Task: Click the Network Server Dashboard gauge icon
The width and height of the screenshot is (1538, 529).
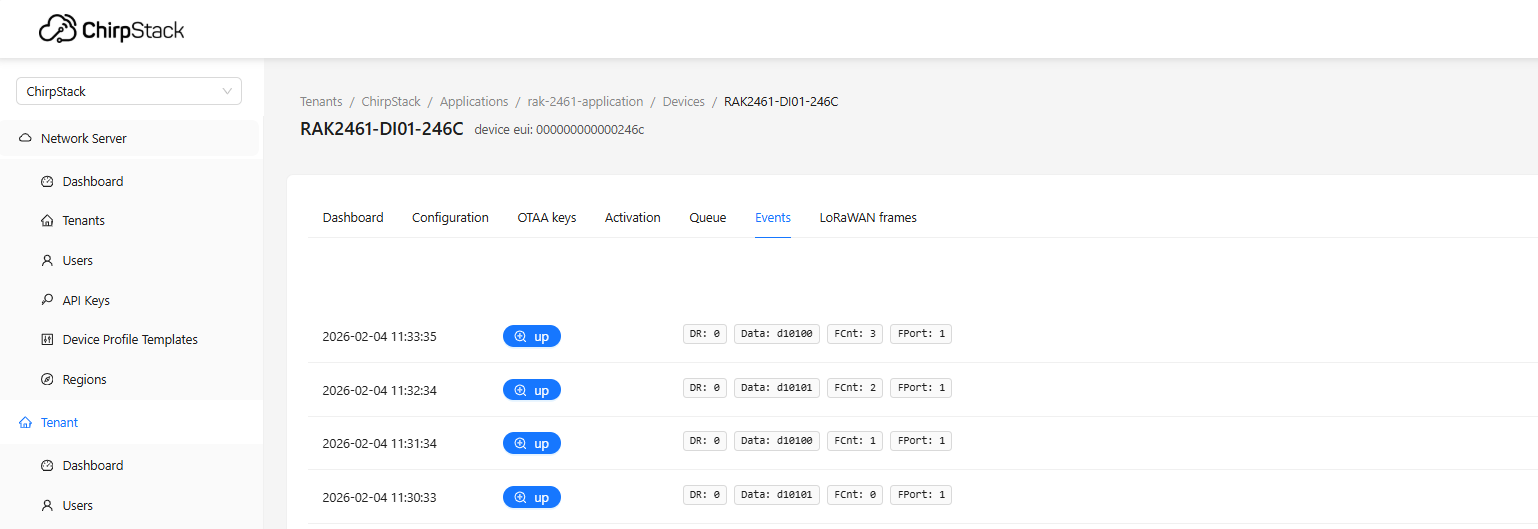Action: click(x=47, y=182)
